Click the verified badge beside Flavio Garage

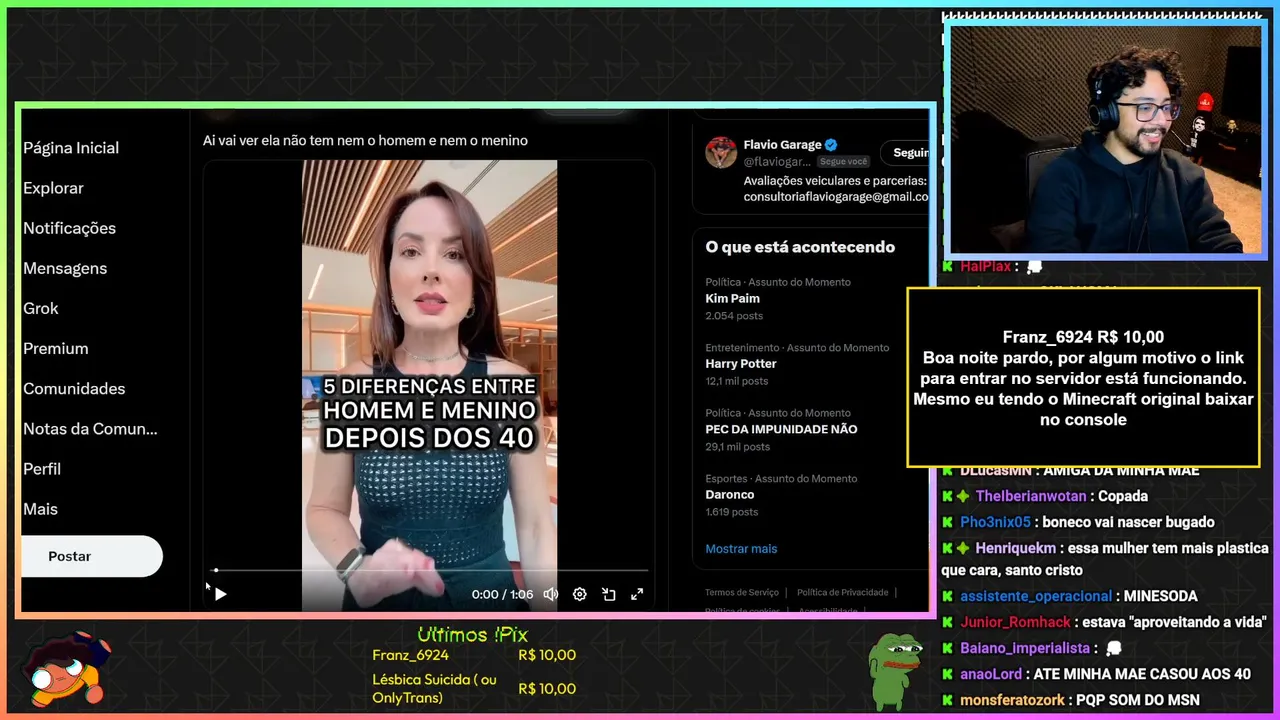click(x=831, y=144)
